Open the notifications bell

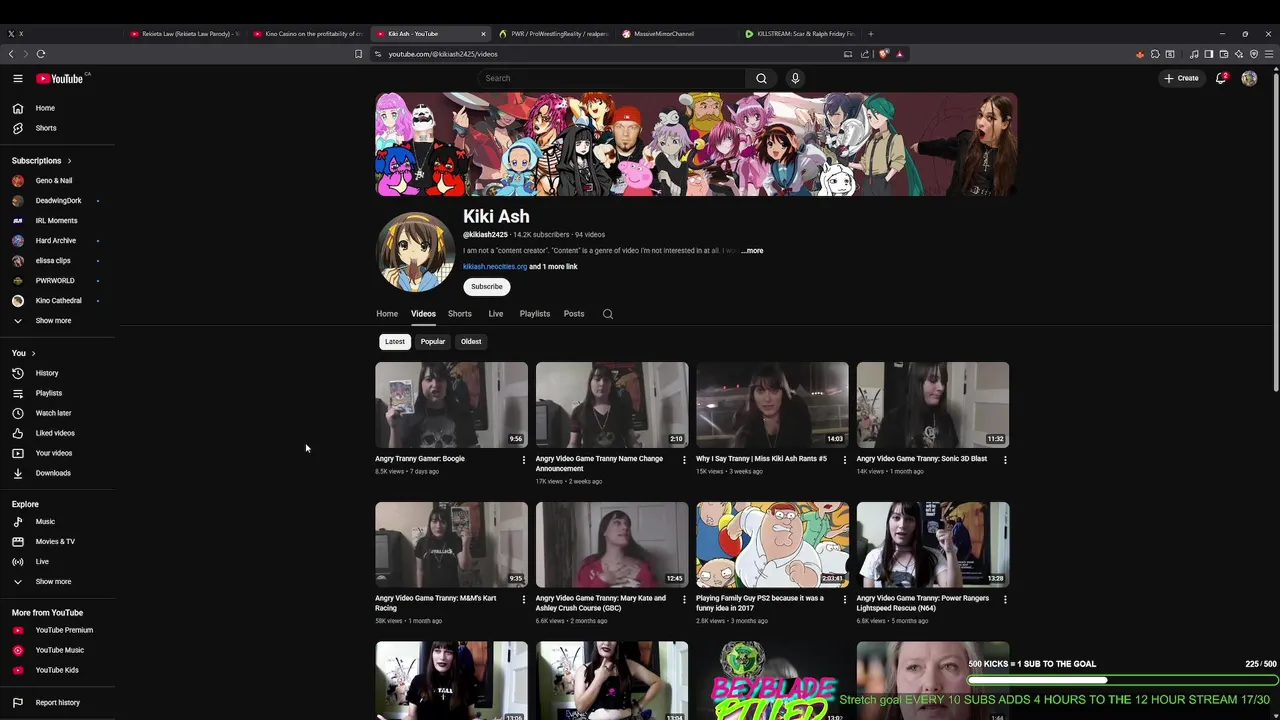point(1221,78)
